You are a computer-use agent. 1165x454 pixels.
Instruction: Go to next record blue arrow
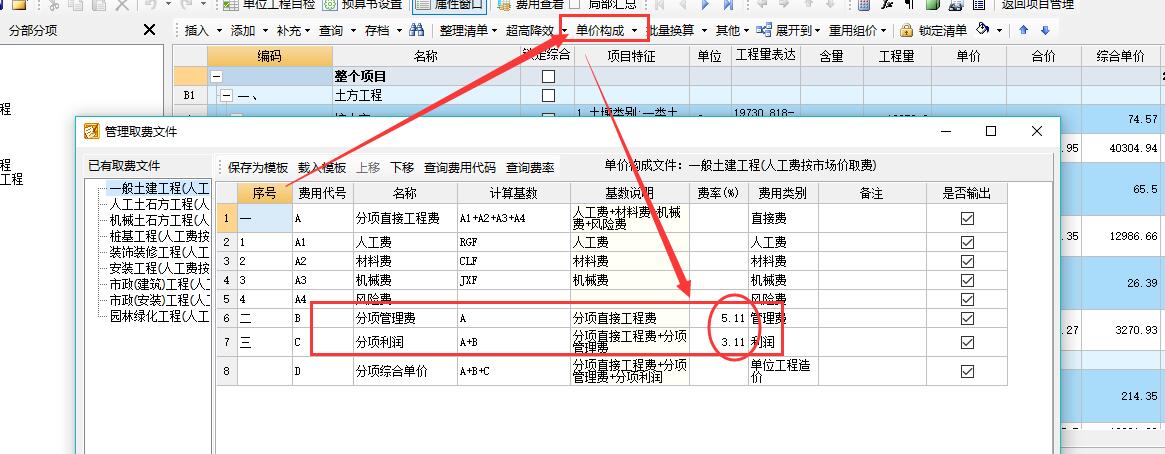point(706,4)
